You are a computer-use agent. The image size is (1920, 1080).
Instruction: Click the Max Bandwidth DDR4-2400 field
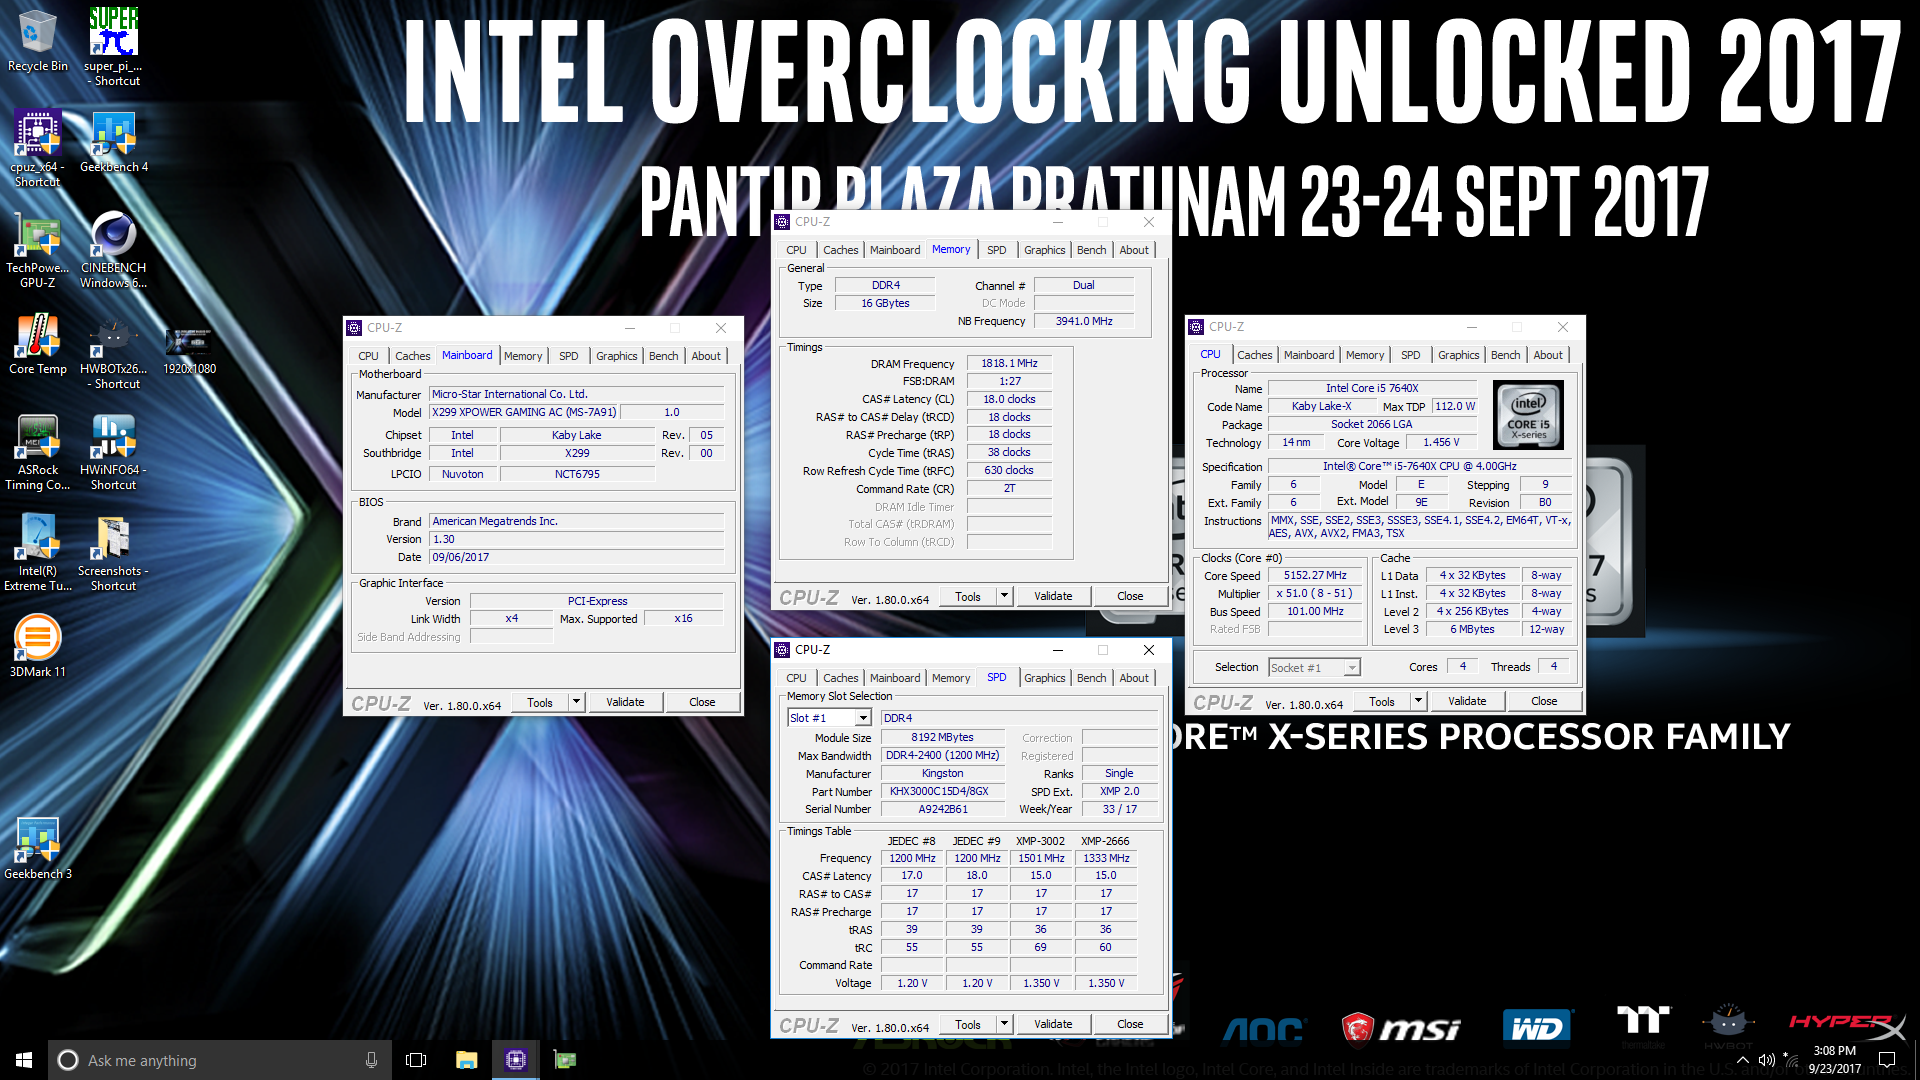coord(943,755)
